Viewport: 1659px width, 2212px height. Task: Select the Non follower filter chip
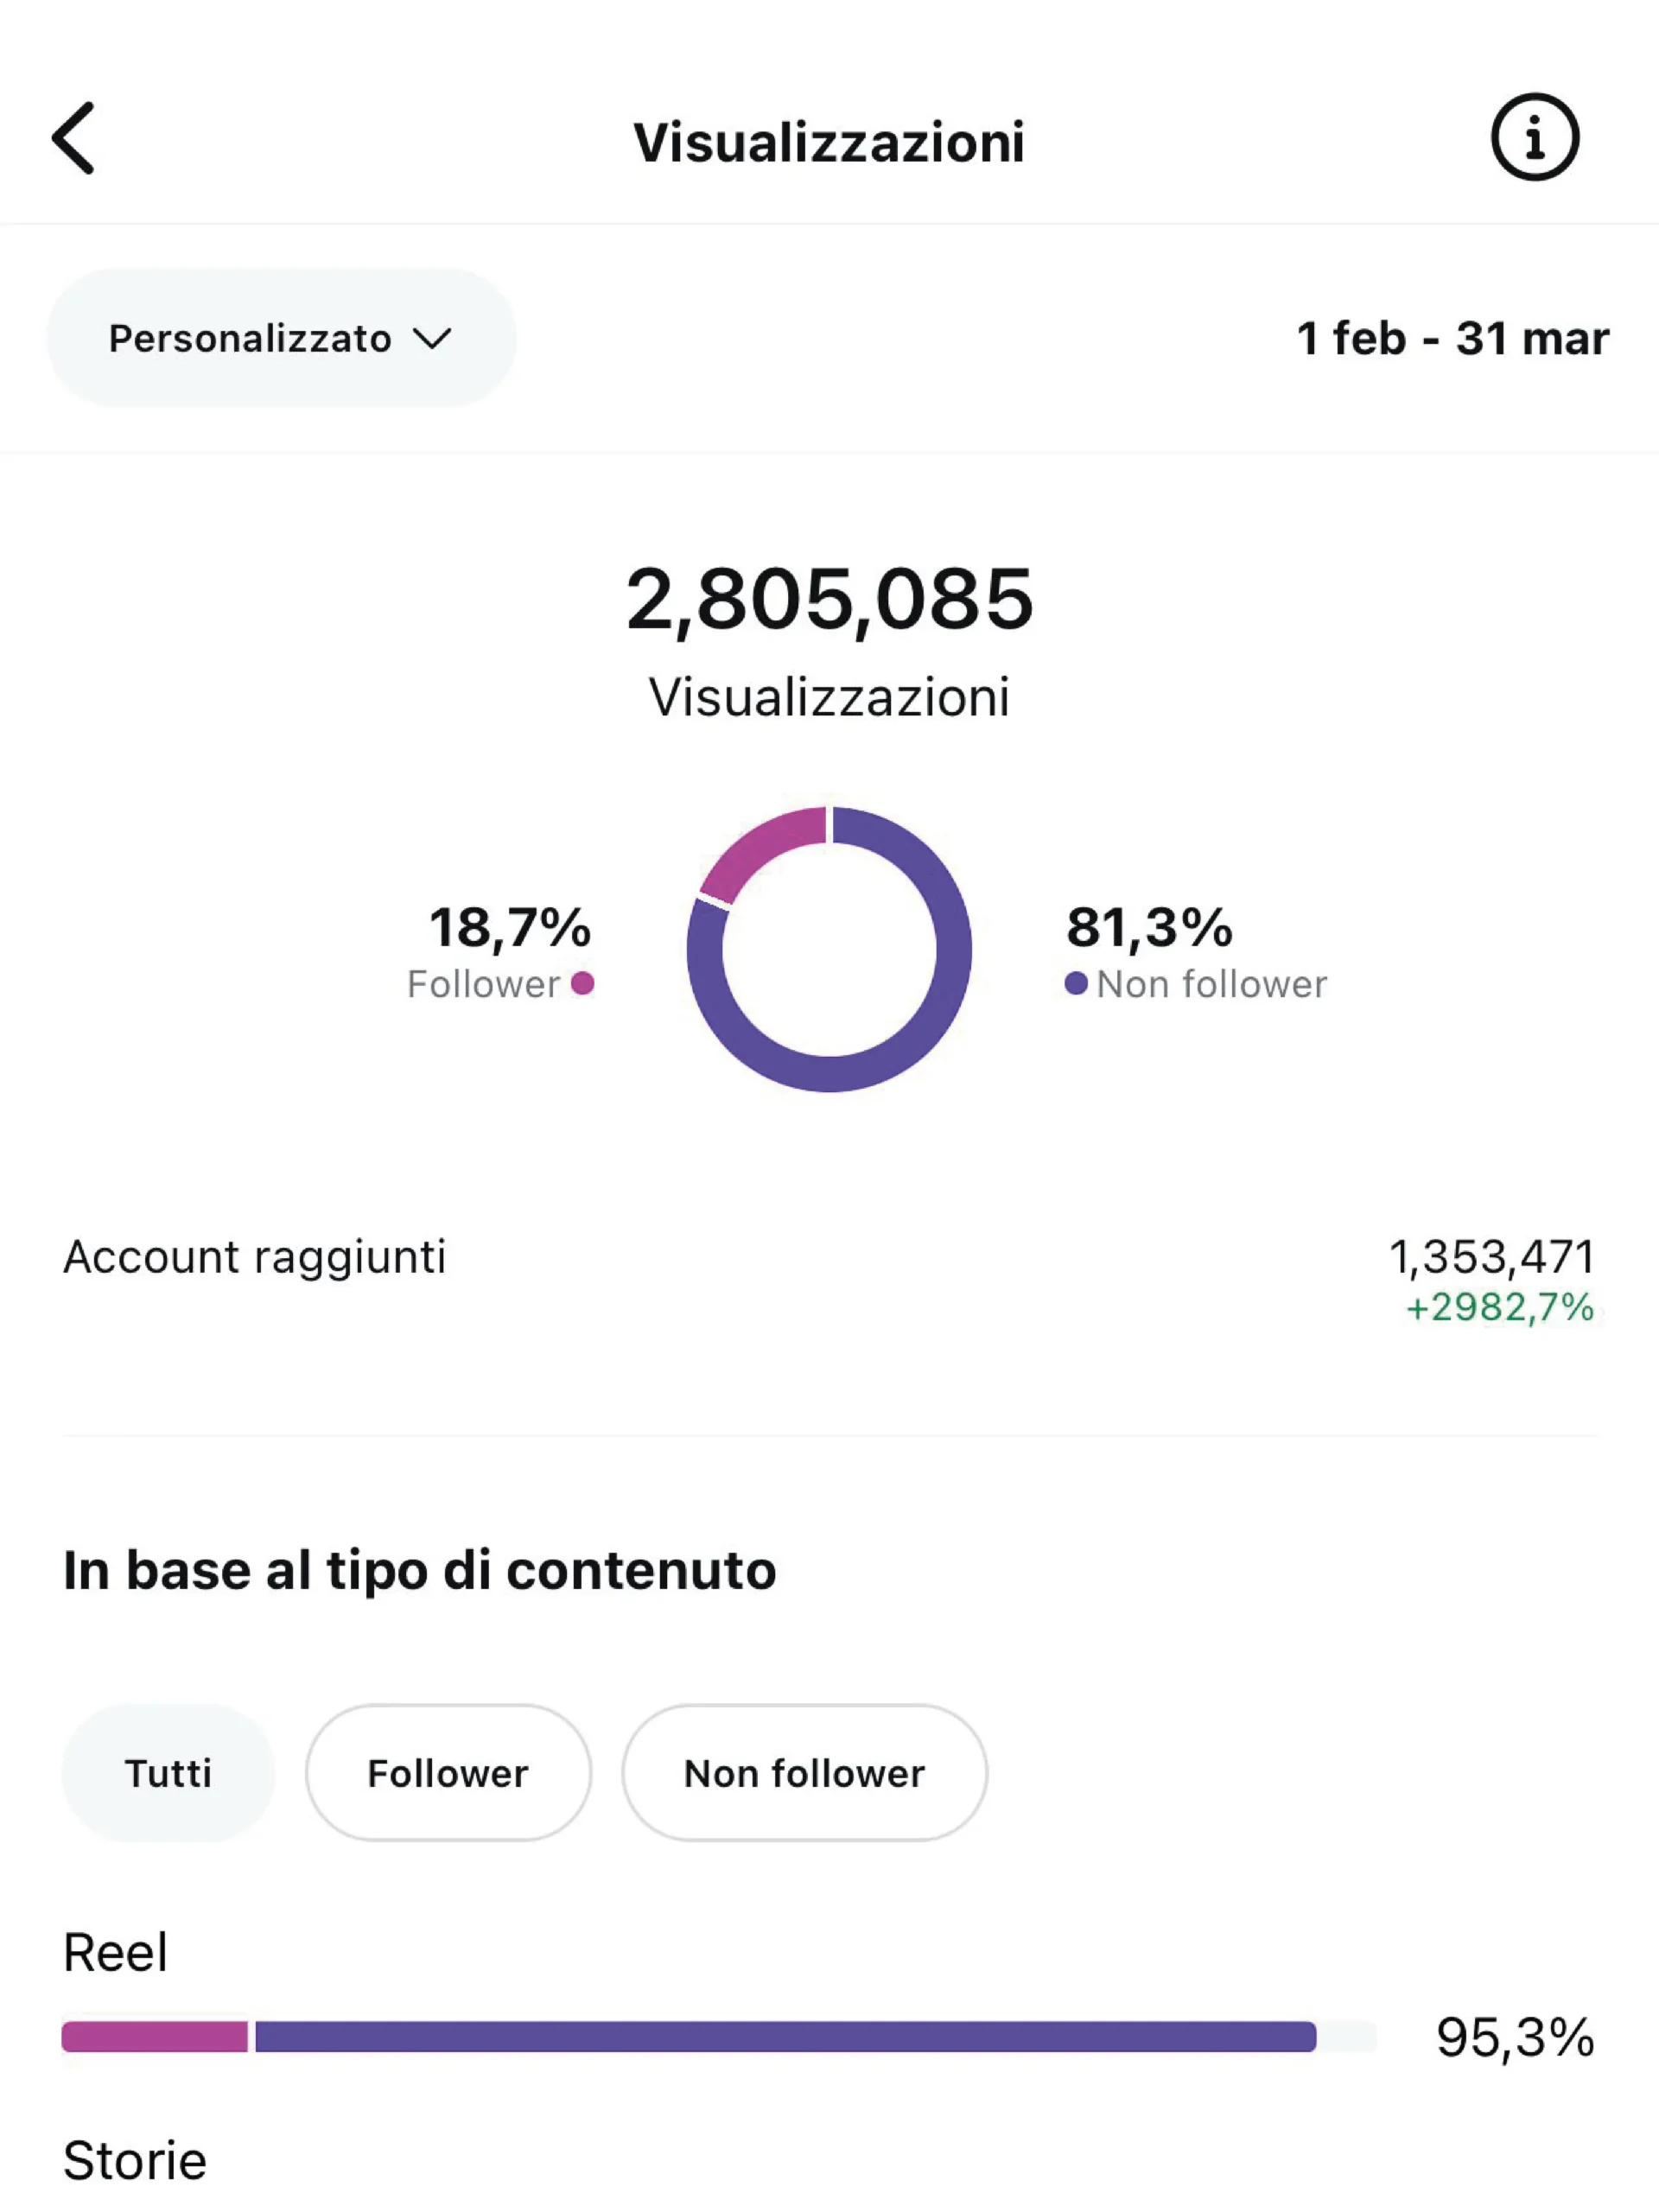coord(804,1773)
